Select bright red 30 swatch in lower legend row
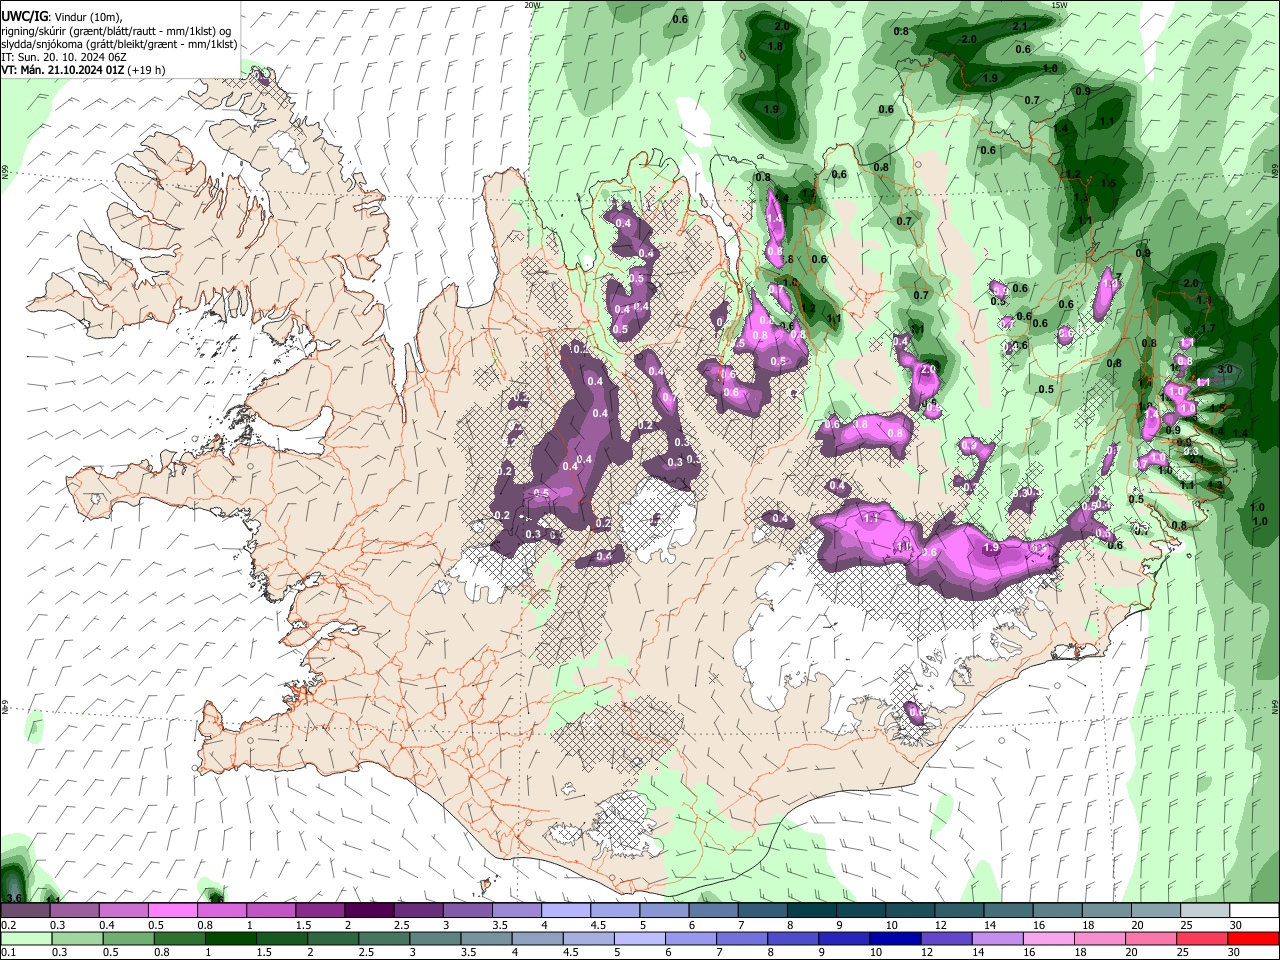Viewport: 1280px width, 960px height. tap(1253, 939)
